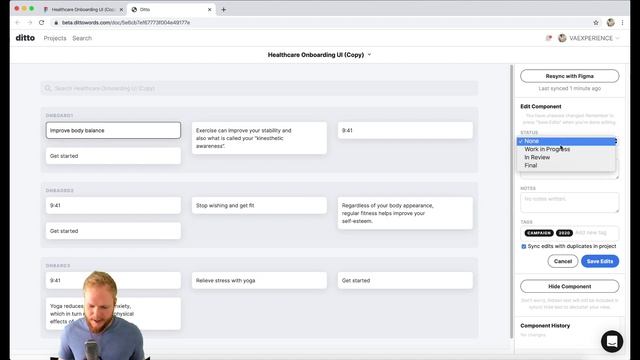Click the VAEXPERIENCE user avatar
Screen dimensions: 640x360
(562, 38)
